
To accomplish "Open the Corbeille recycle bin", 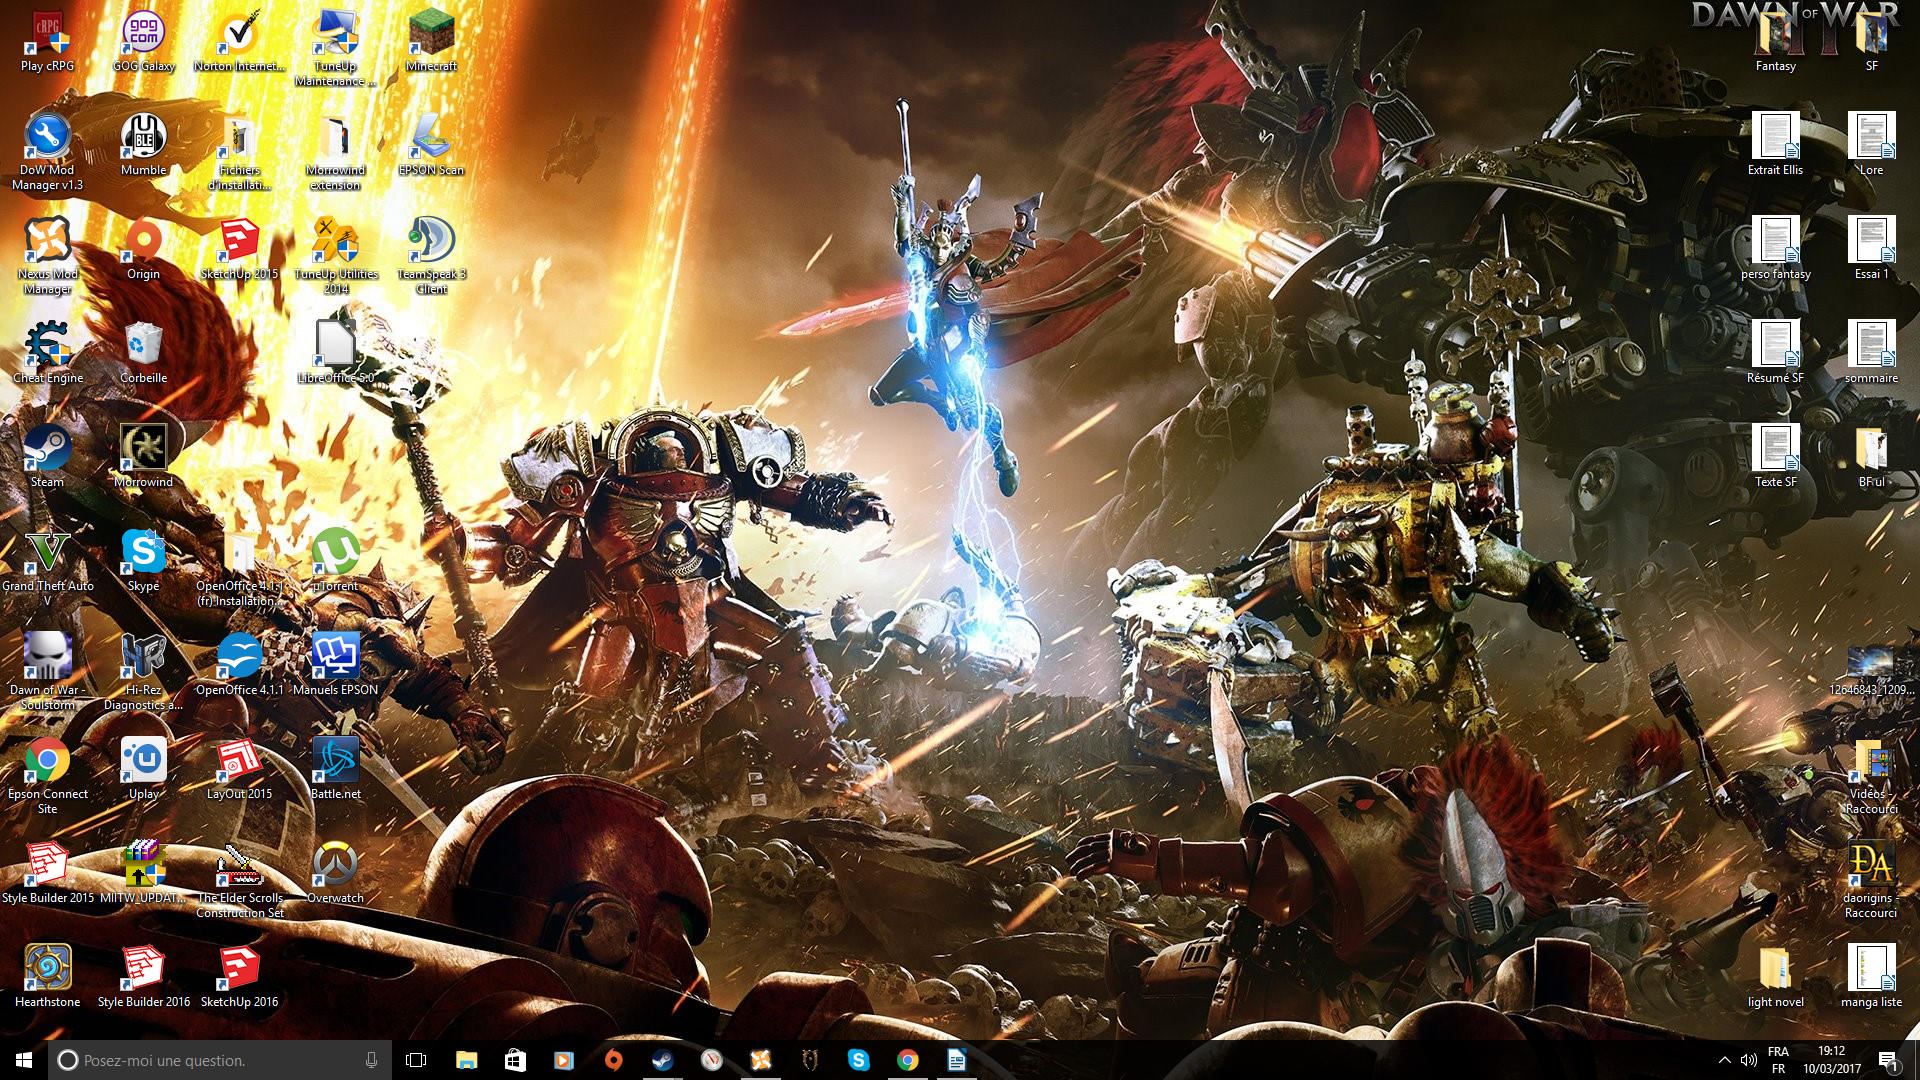I will (x=143, y=353).
